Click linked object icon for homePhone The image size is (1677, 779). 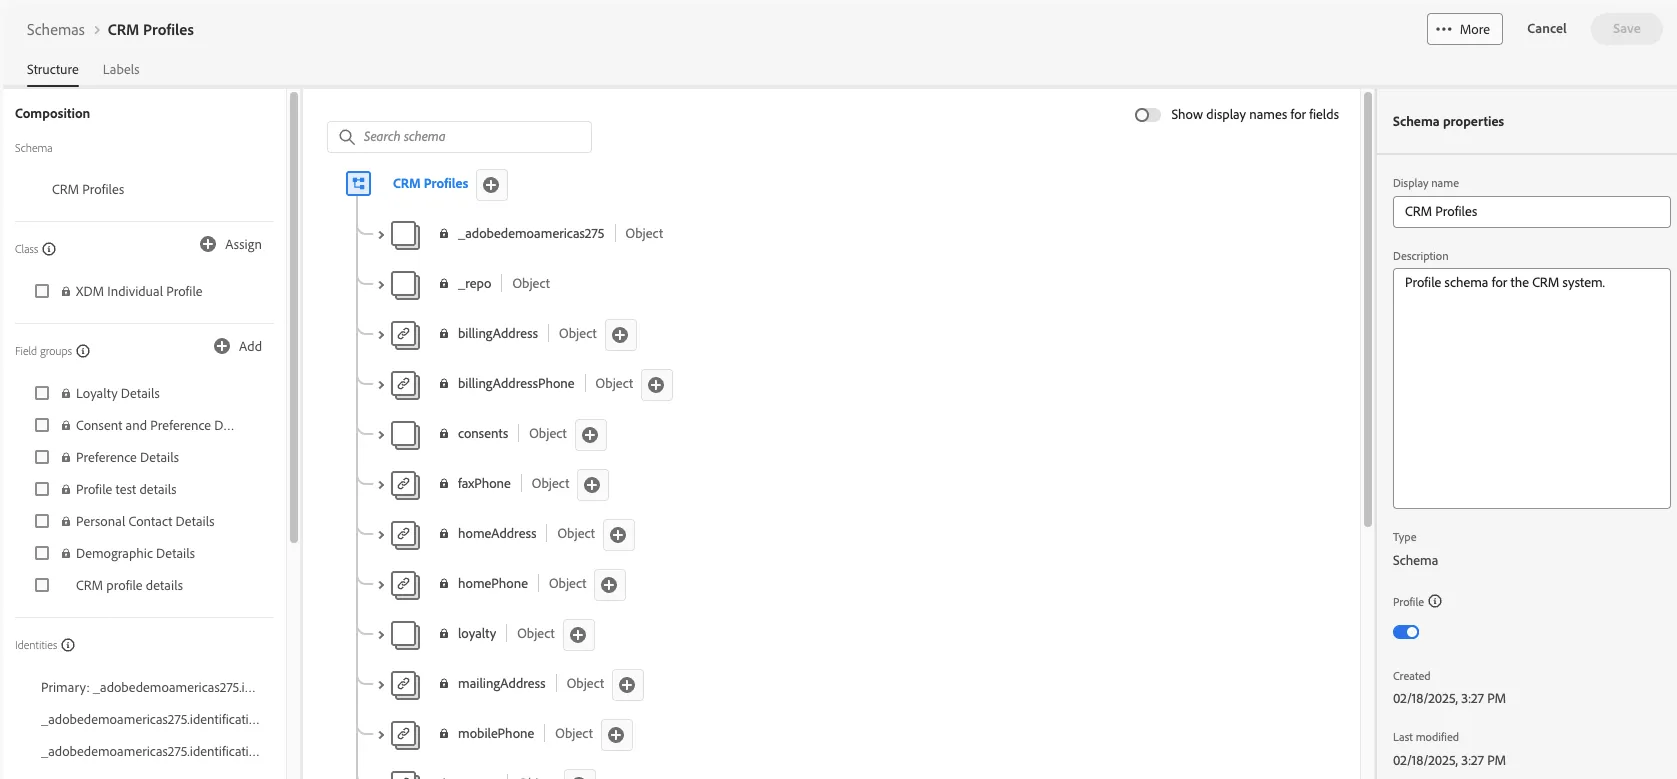[405, 585]
